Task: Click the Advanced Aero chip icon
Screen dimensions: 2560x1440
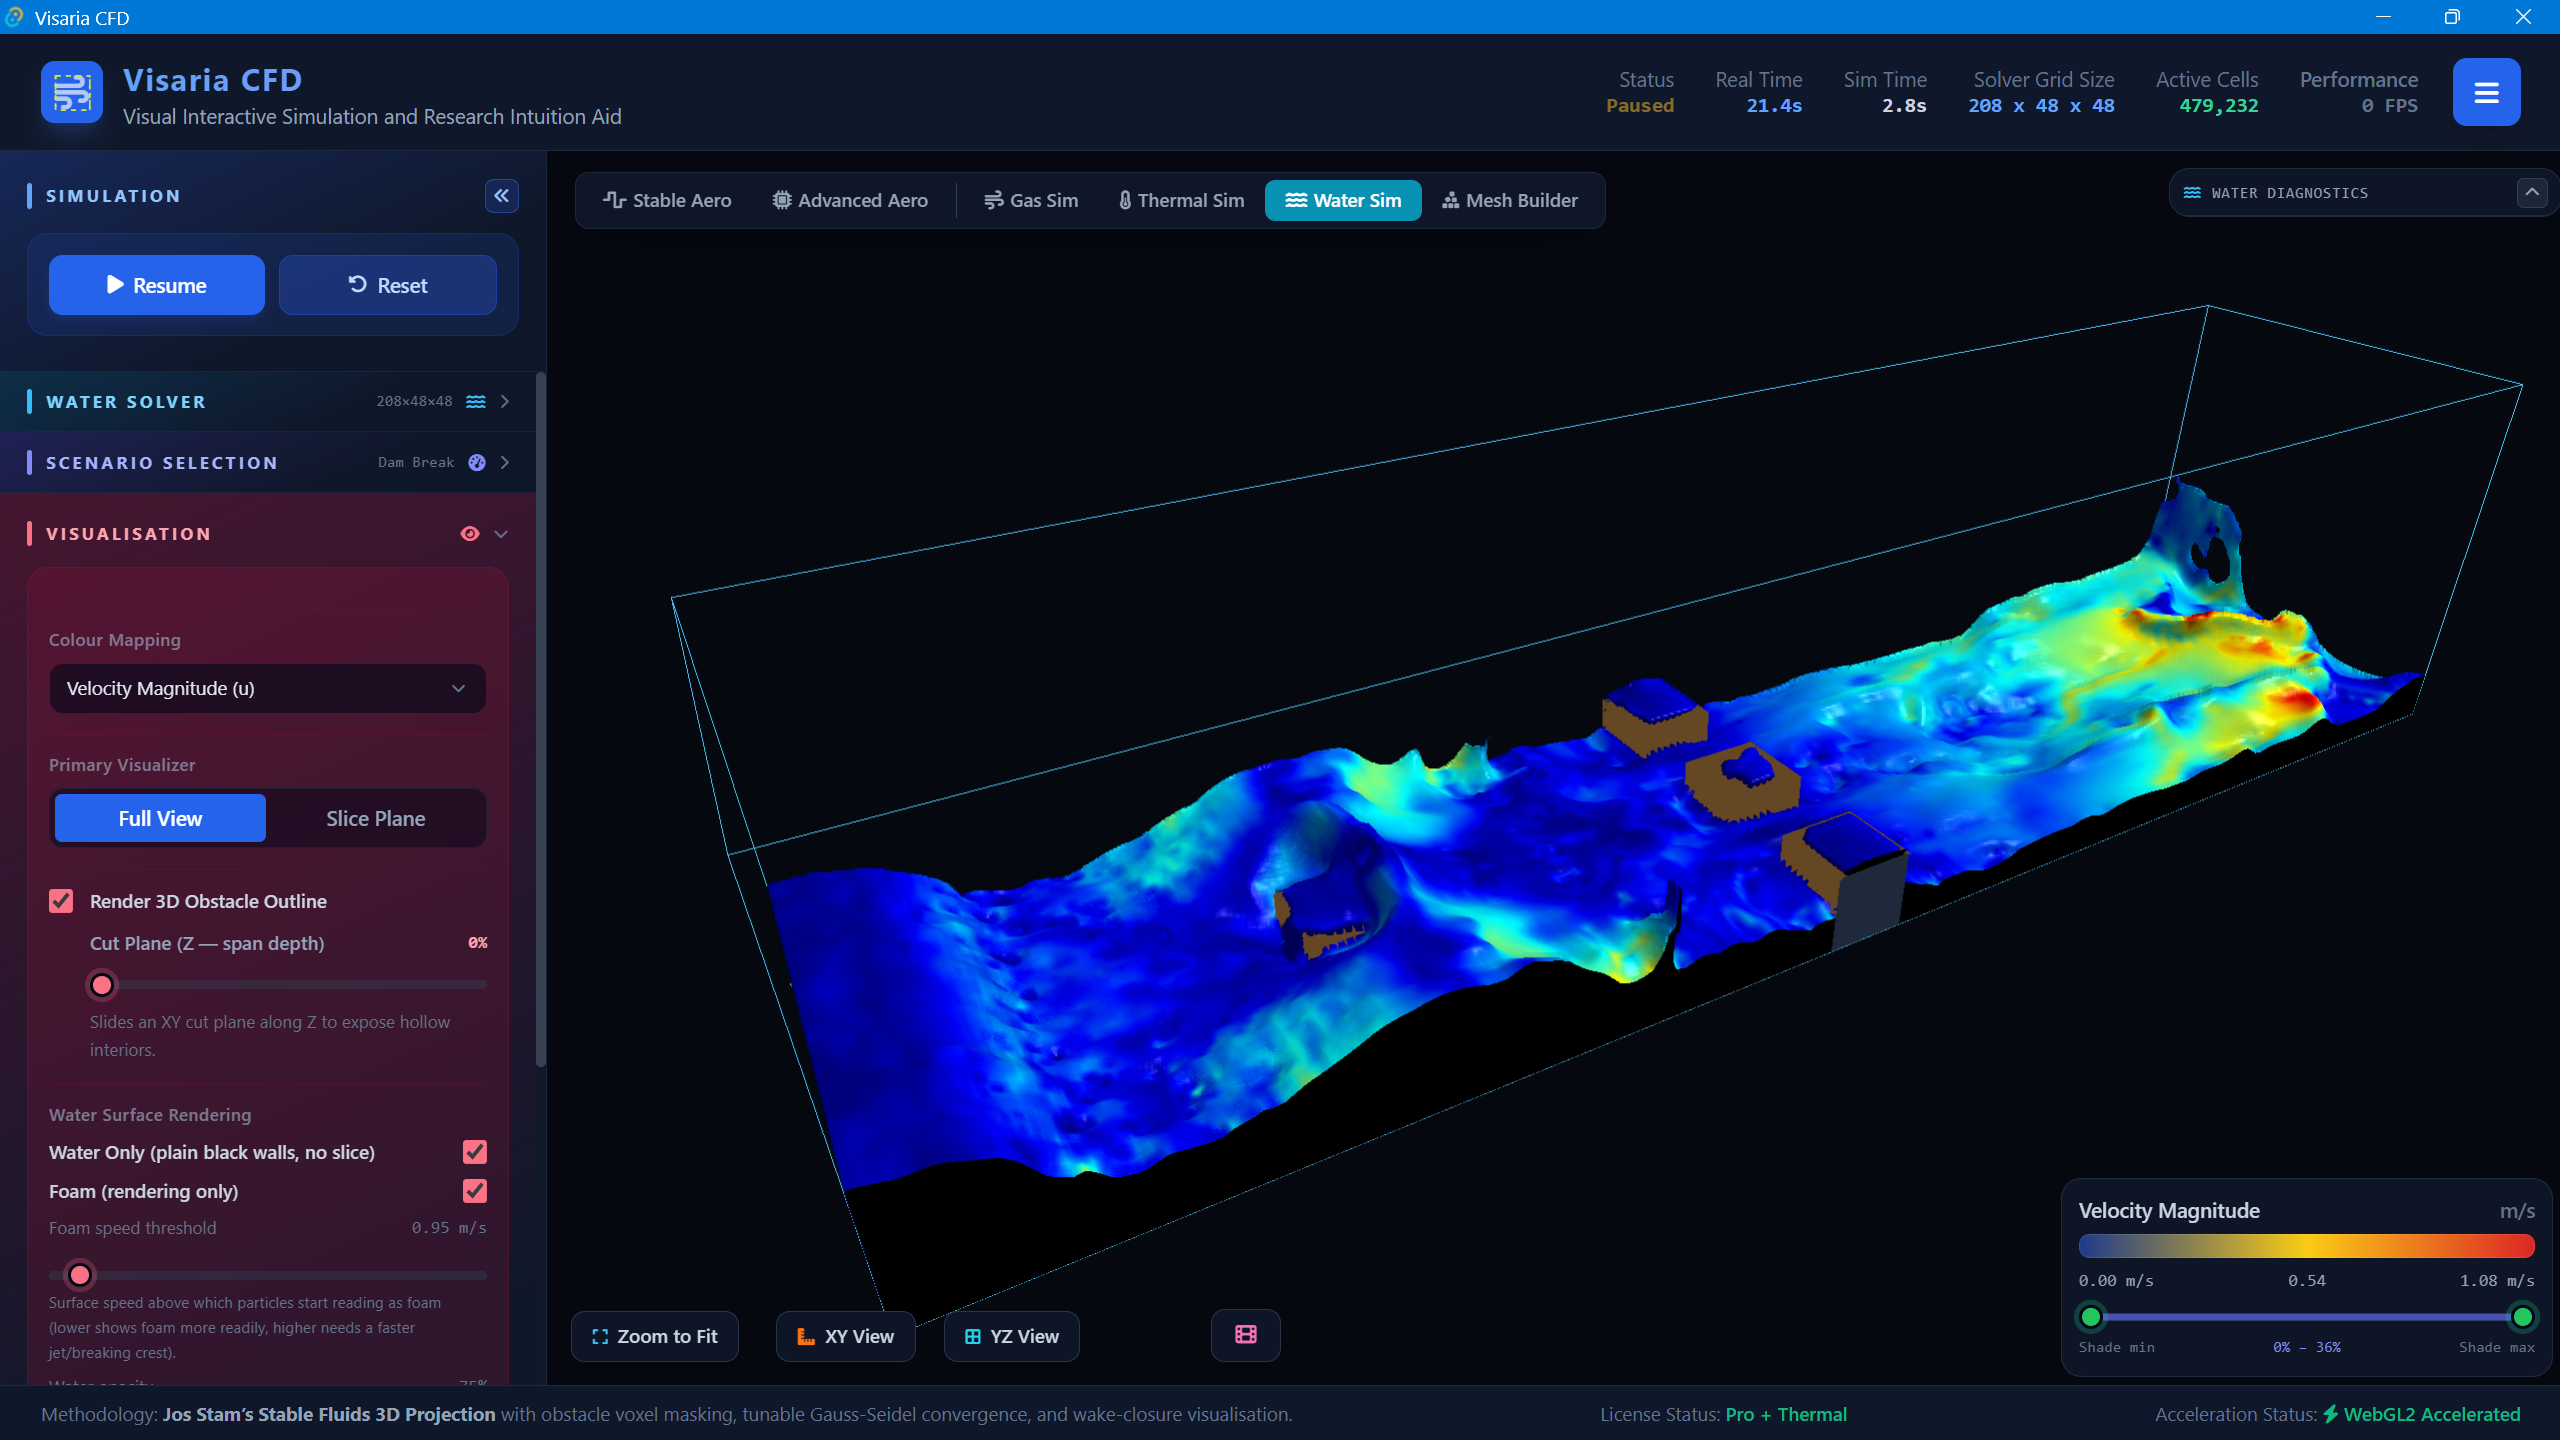Action: pyautogui.click(x=782, y=200)
